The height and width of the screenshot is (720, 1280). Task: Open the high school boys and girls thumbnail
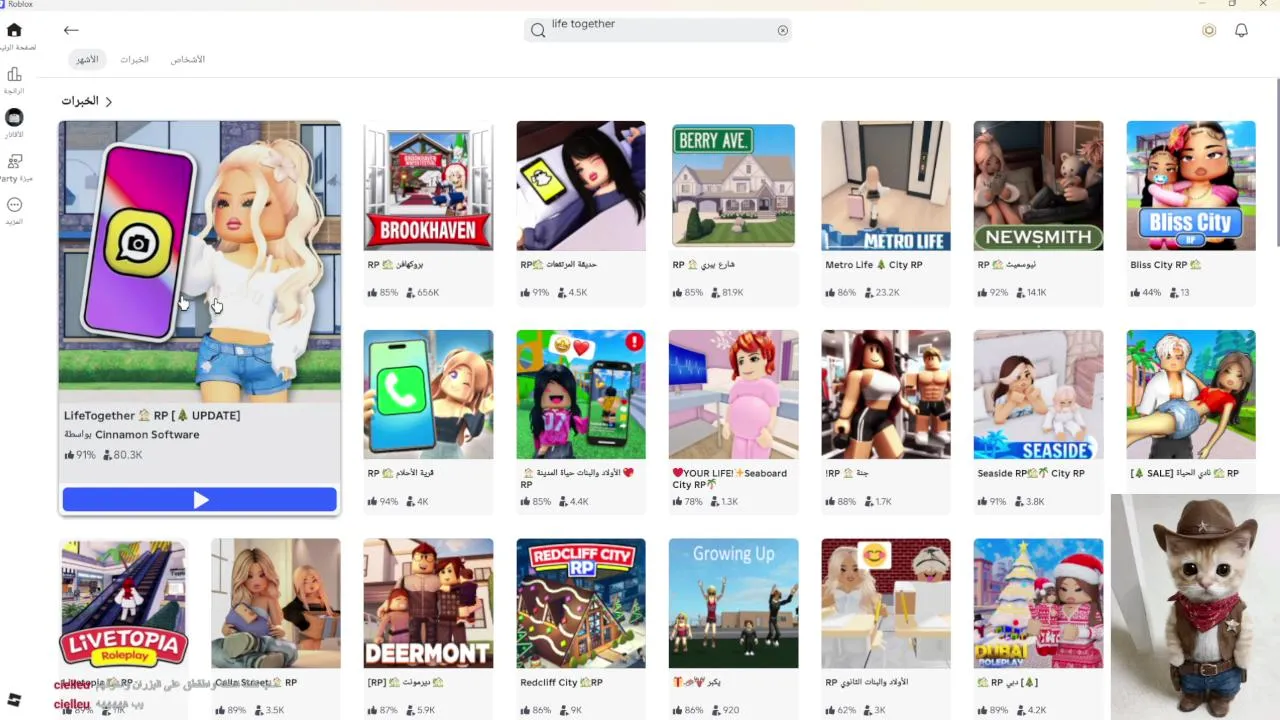point(886,603)
